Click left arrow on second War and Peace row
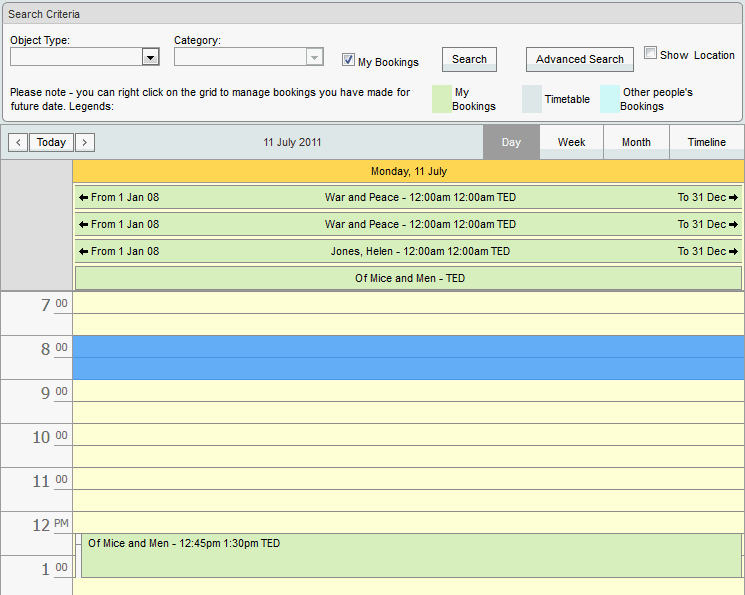The width and height of the screenshot is (745, 595). coord(84,224)
